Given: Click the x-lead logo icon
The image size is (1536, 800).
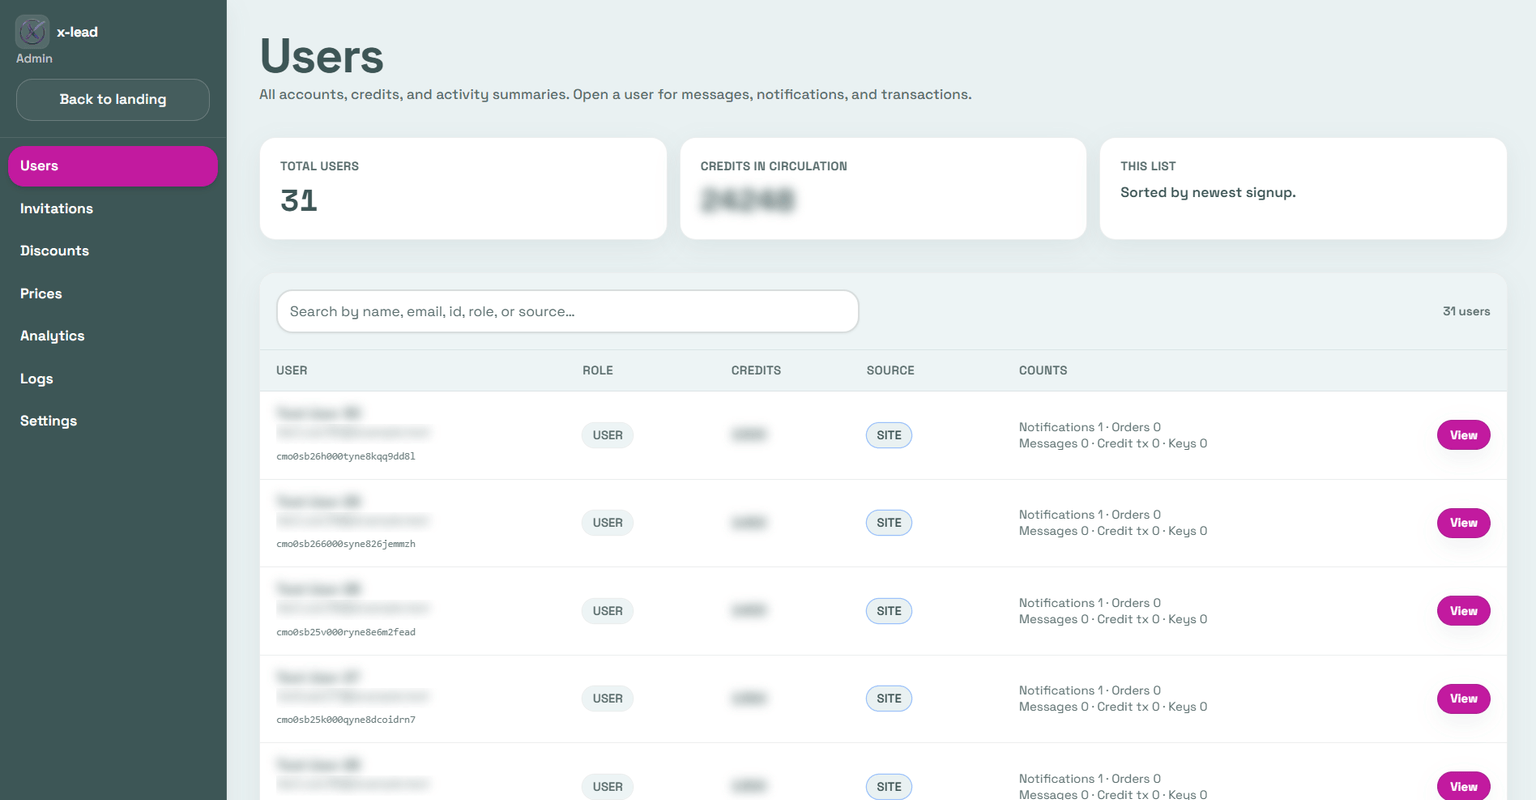Looking at the screenshot, I should coord(32,31).
